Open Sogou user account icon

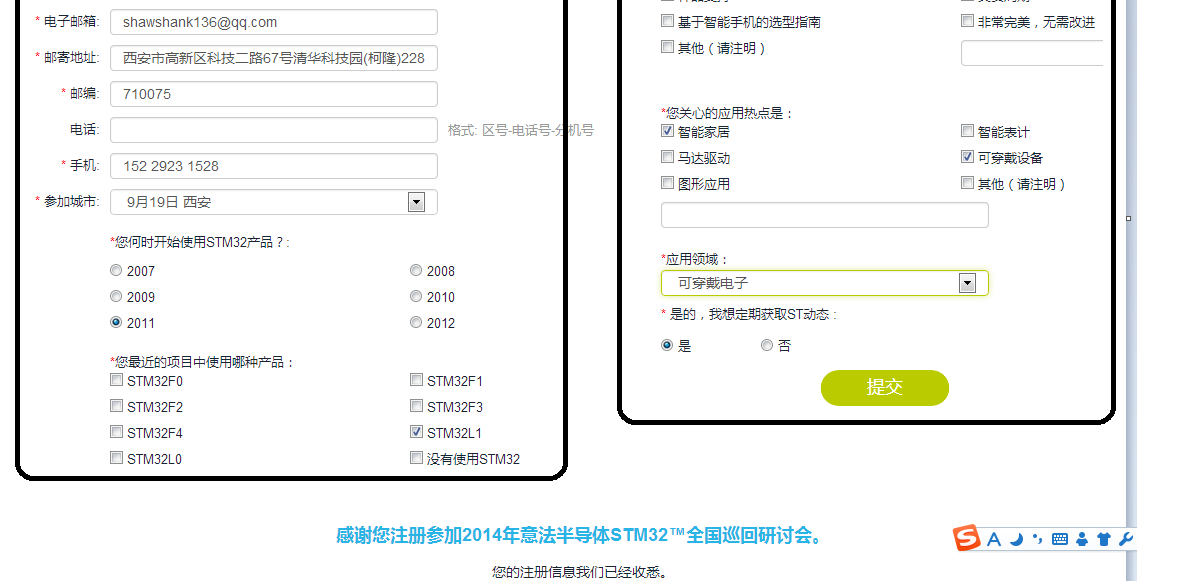click(1082, 539)
